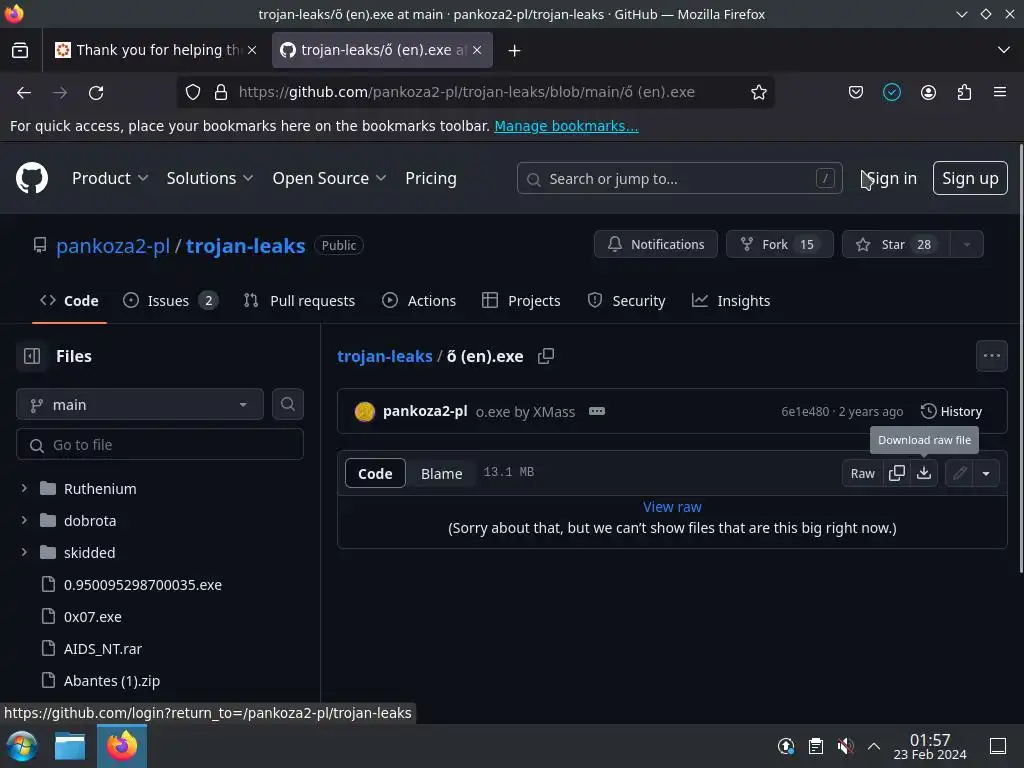Click the Raw button
The width and height of the screenshot is (1024, 768).
863,473
